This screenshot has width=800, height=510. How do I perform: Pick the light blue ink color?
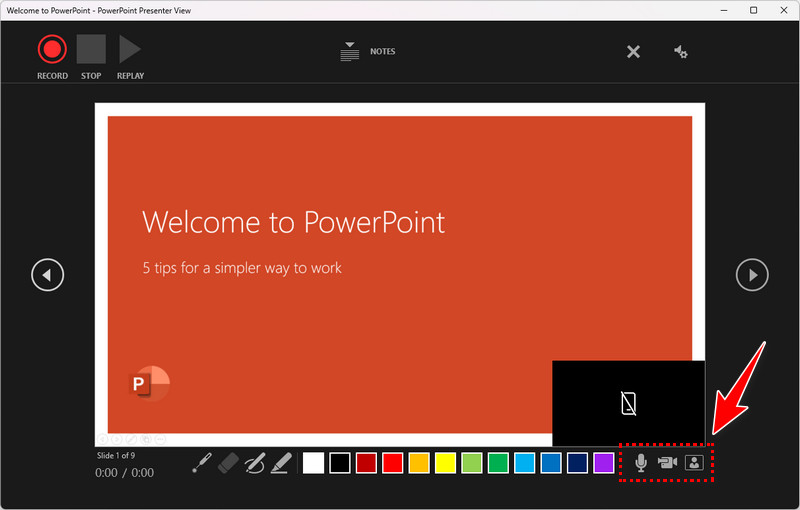coord(524,463)
